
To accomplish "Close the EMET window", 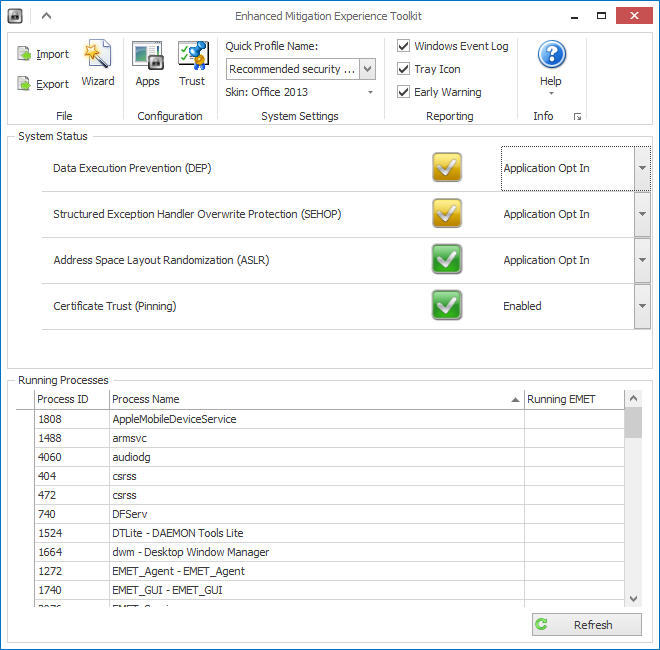I will (634, 16).
